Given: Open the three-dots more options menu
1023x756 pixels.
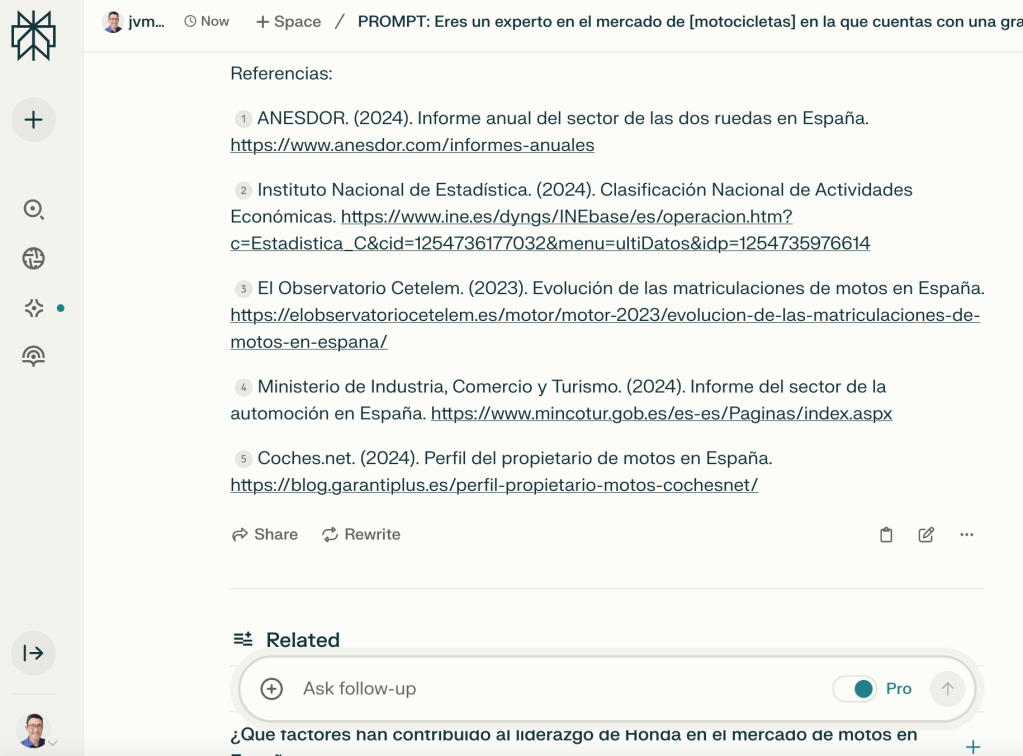Looking at the screenshot, I should [x=966, y=535].
